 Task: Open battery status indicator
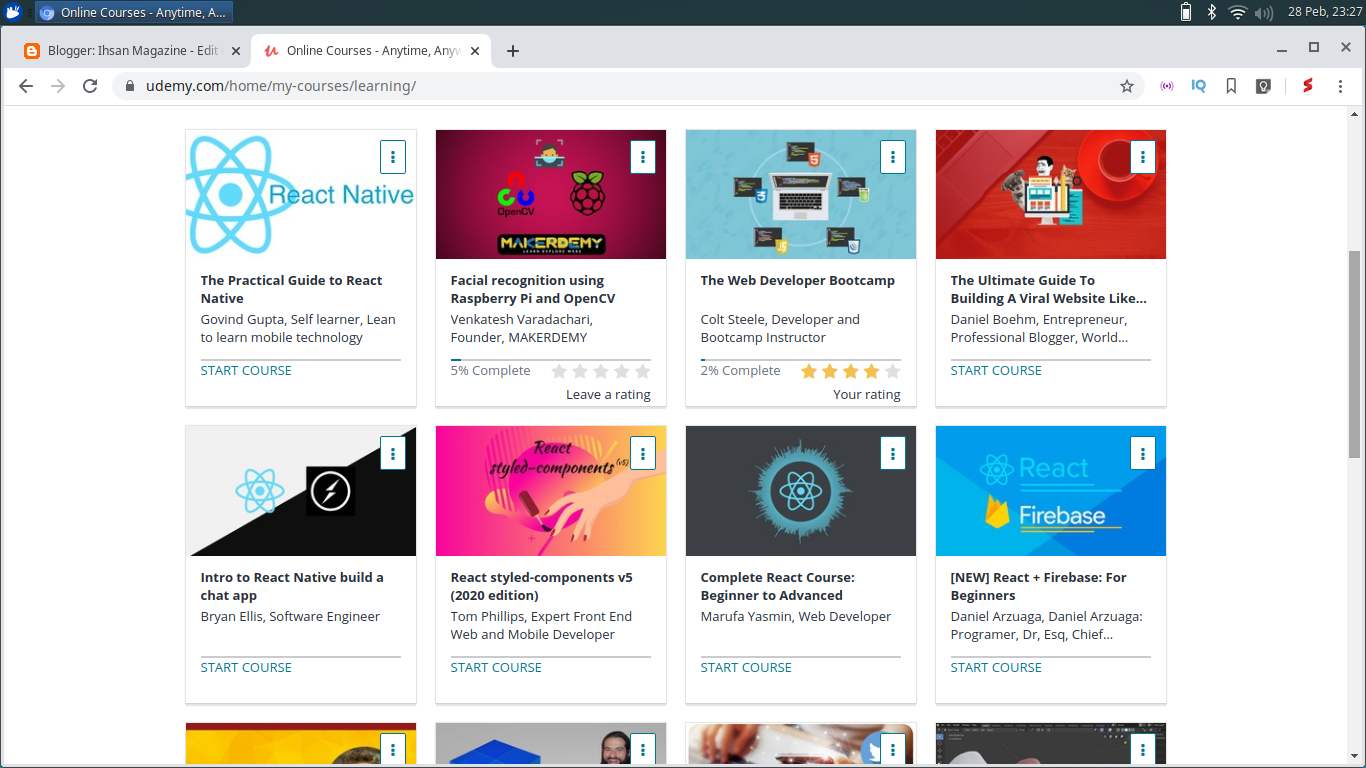[1186, 12]
